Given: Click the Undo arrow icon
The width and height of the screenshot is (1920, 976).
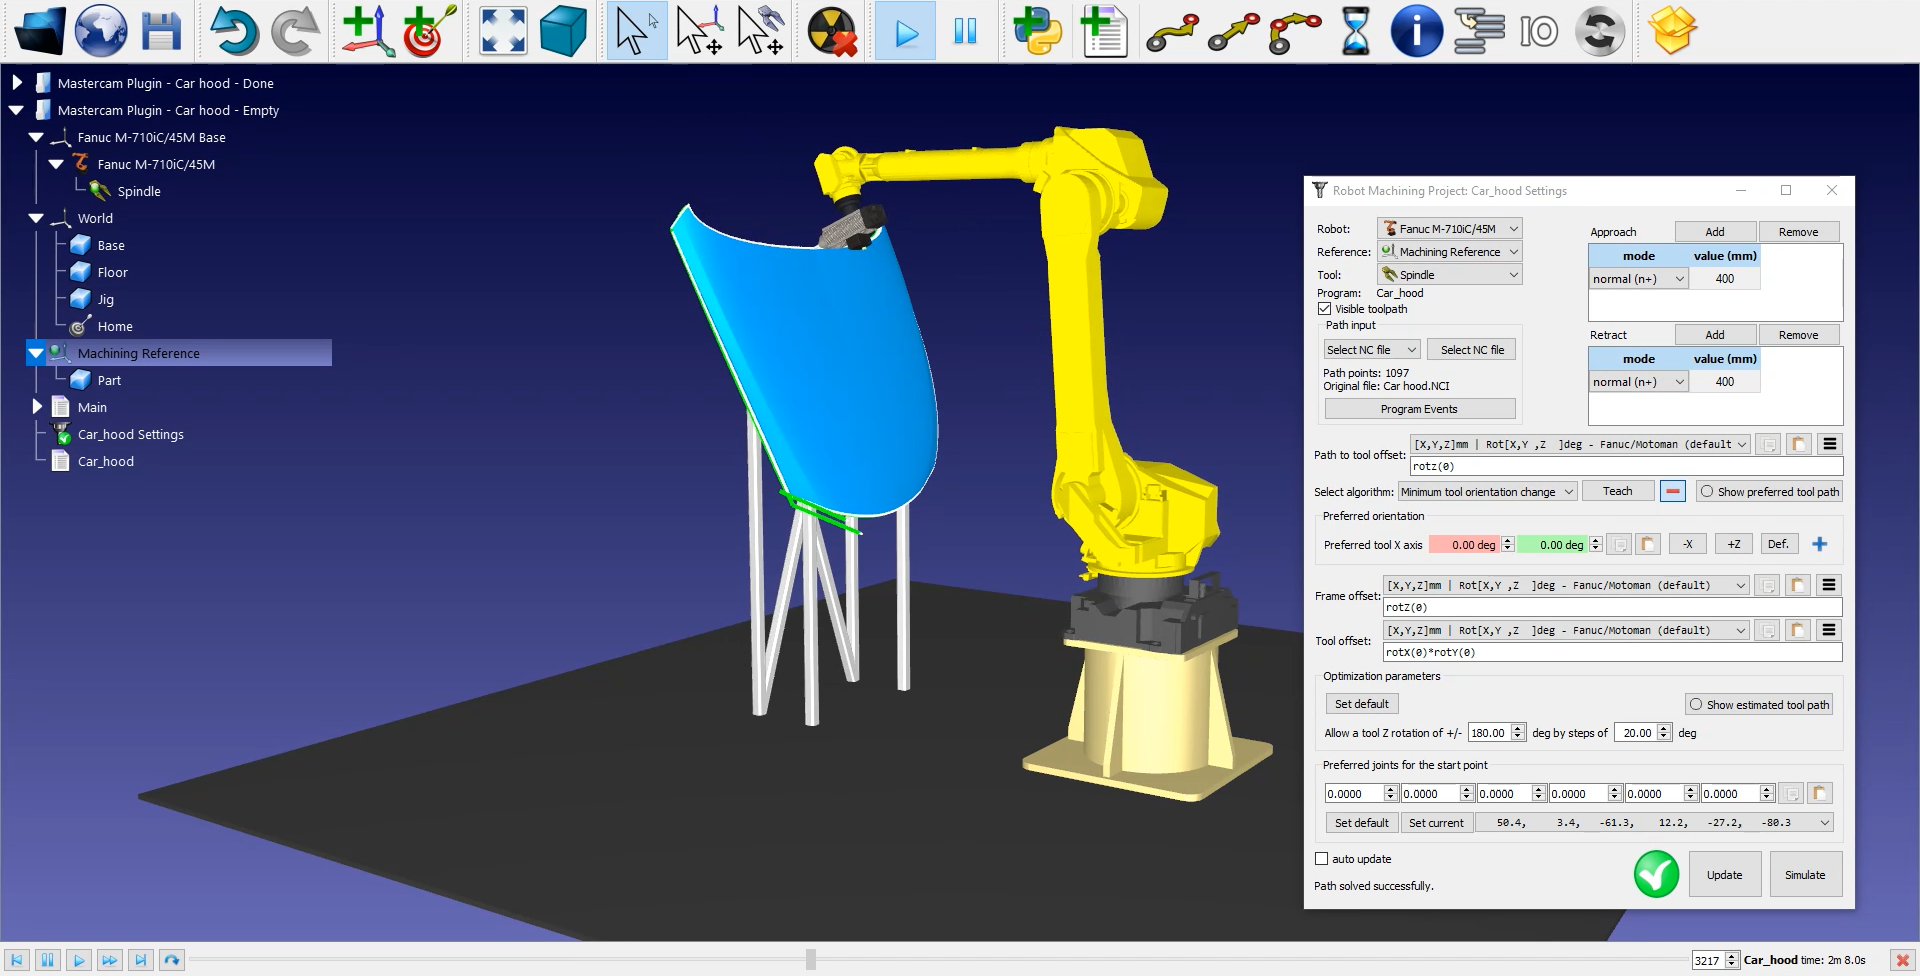Looking at the screenshot, I should [x=233, y=31].
